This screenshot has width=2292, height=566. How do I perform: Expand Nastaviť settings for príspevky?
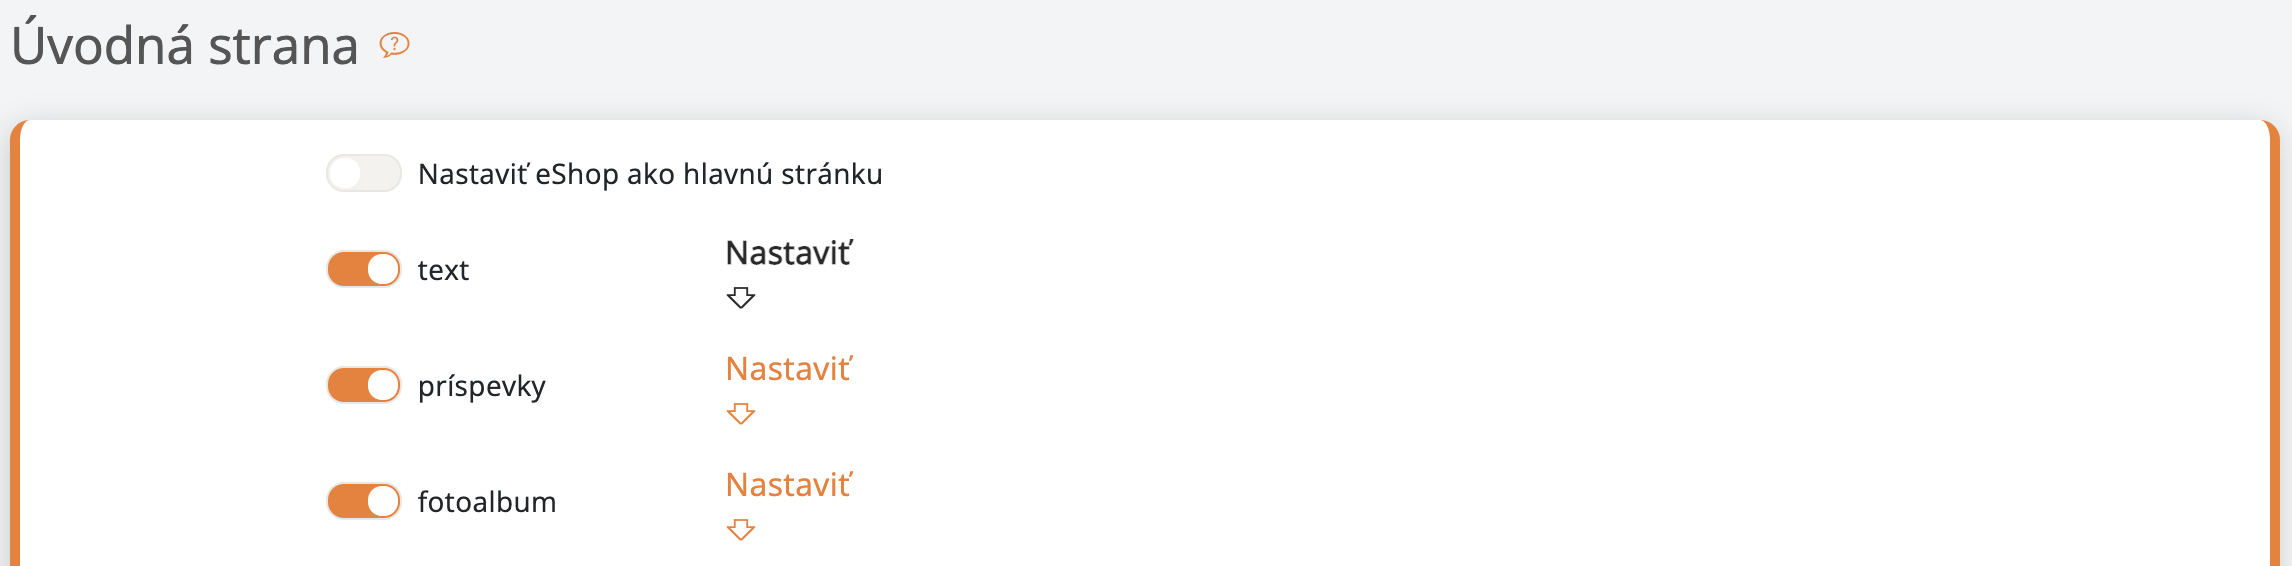789,369
